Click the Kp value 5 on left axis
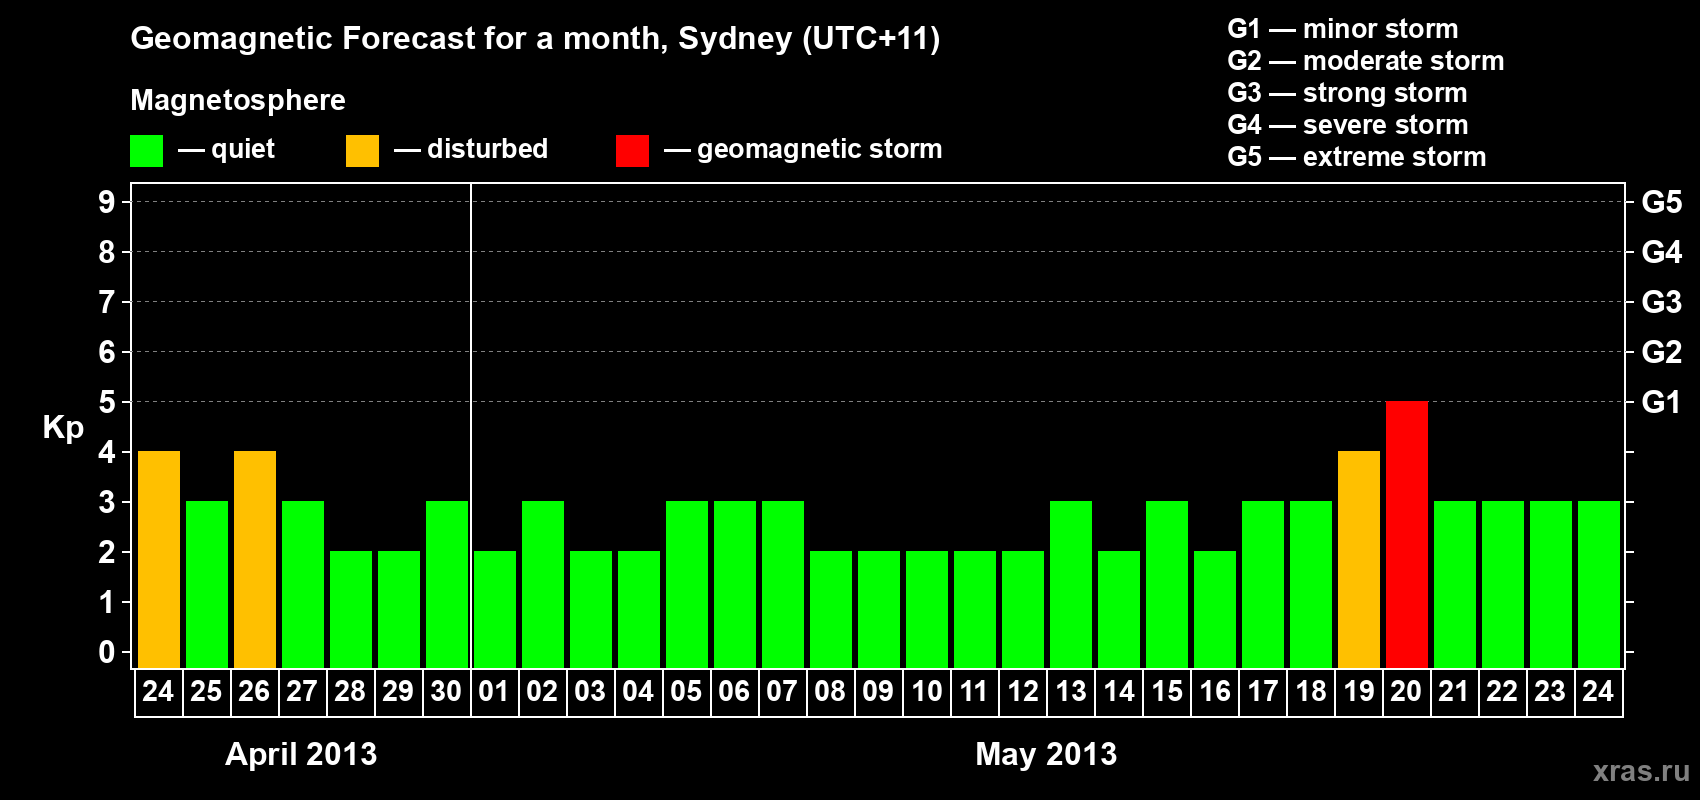This screenshot has width=1700, height=800. pyautogui.click(x=107, y=402)
